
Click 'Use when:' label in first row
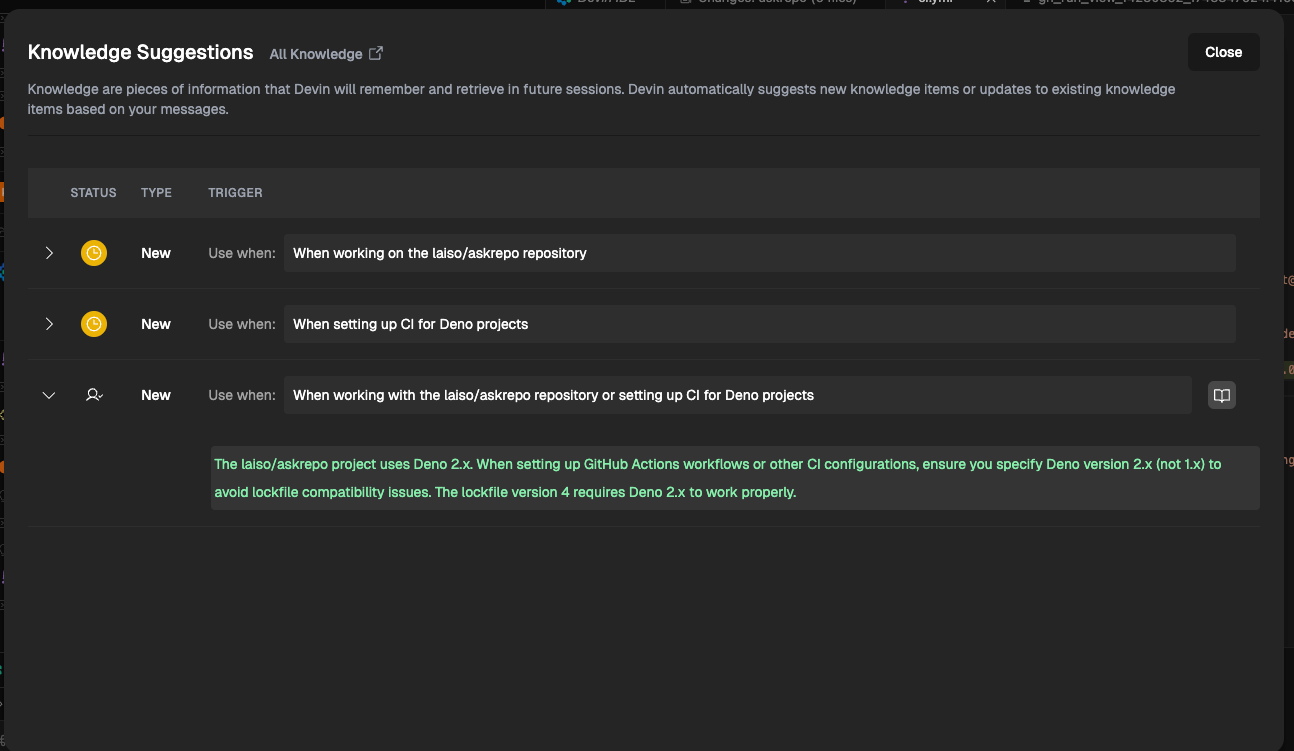point(242,253)
